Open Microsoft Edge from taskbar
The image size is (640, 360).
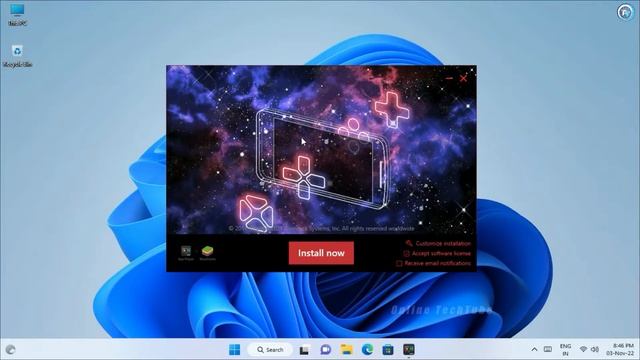367,349
